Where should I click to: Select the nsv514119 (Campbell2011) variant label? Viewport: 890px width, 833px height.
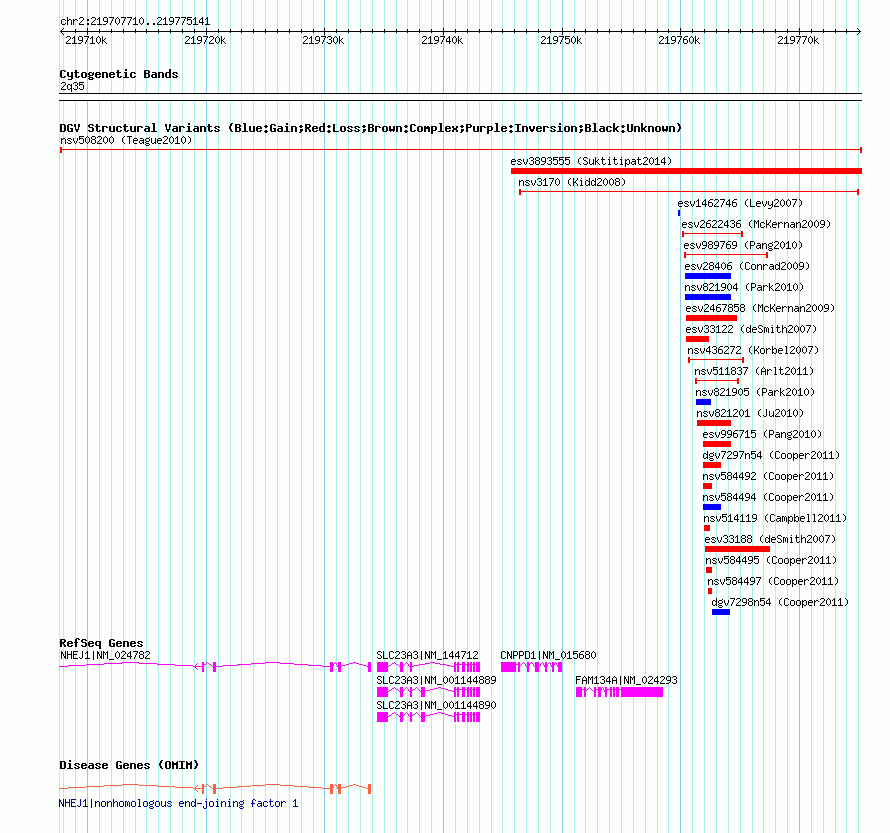[x=775, y=518]
